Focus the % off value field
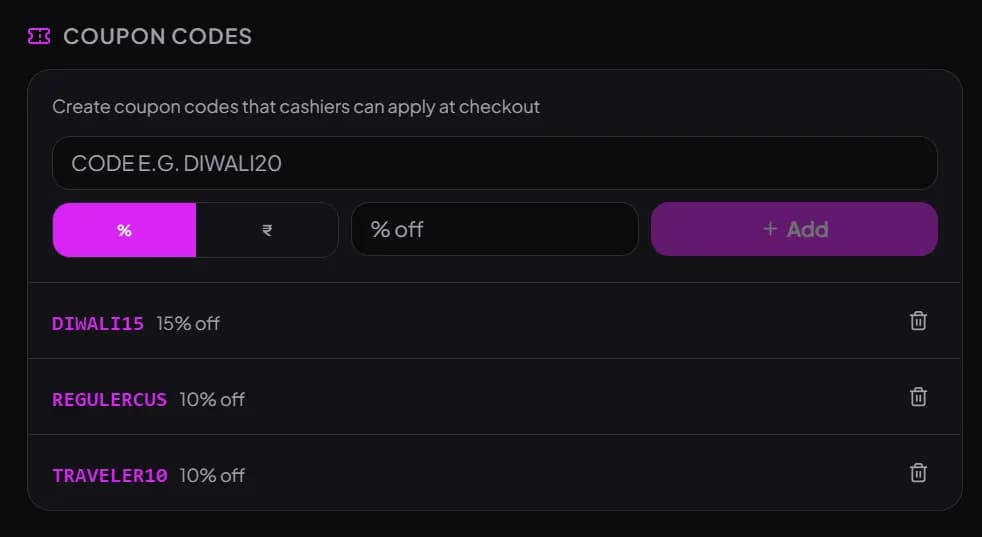 (x=495, y=229)
